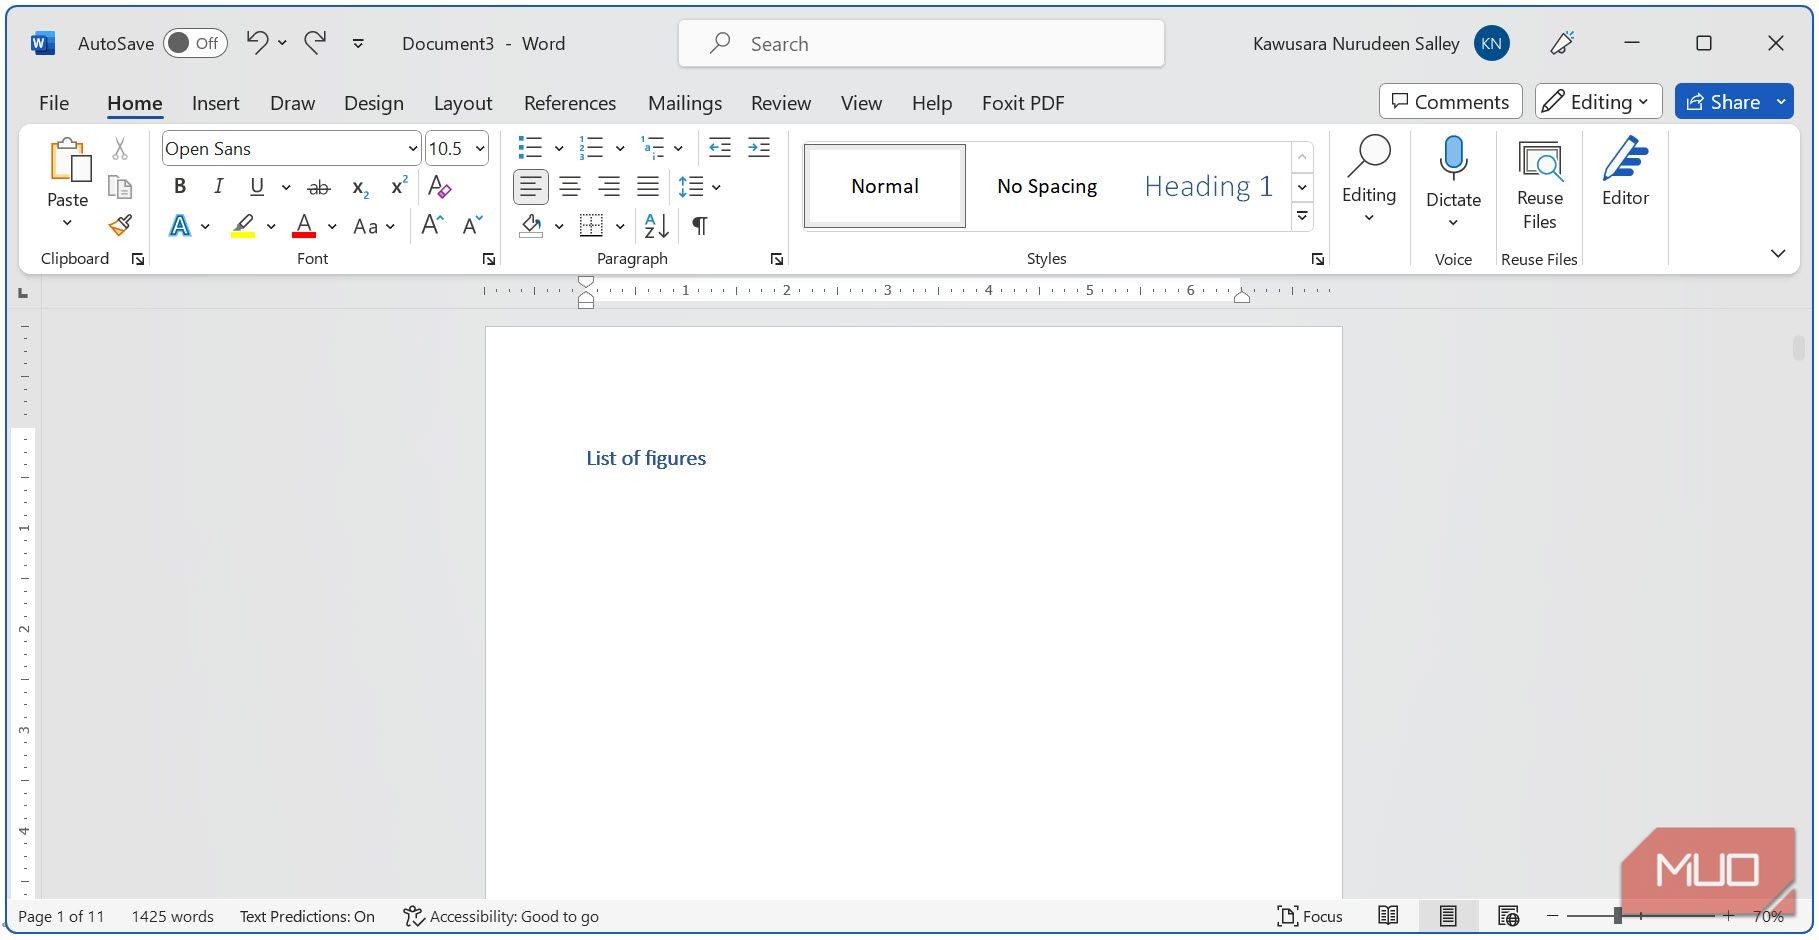This screenshot has height=940, width=1819.
Task: Switch to Read Mode view
Action: coord(1388,915)
